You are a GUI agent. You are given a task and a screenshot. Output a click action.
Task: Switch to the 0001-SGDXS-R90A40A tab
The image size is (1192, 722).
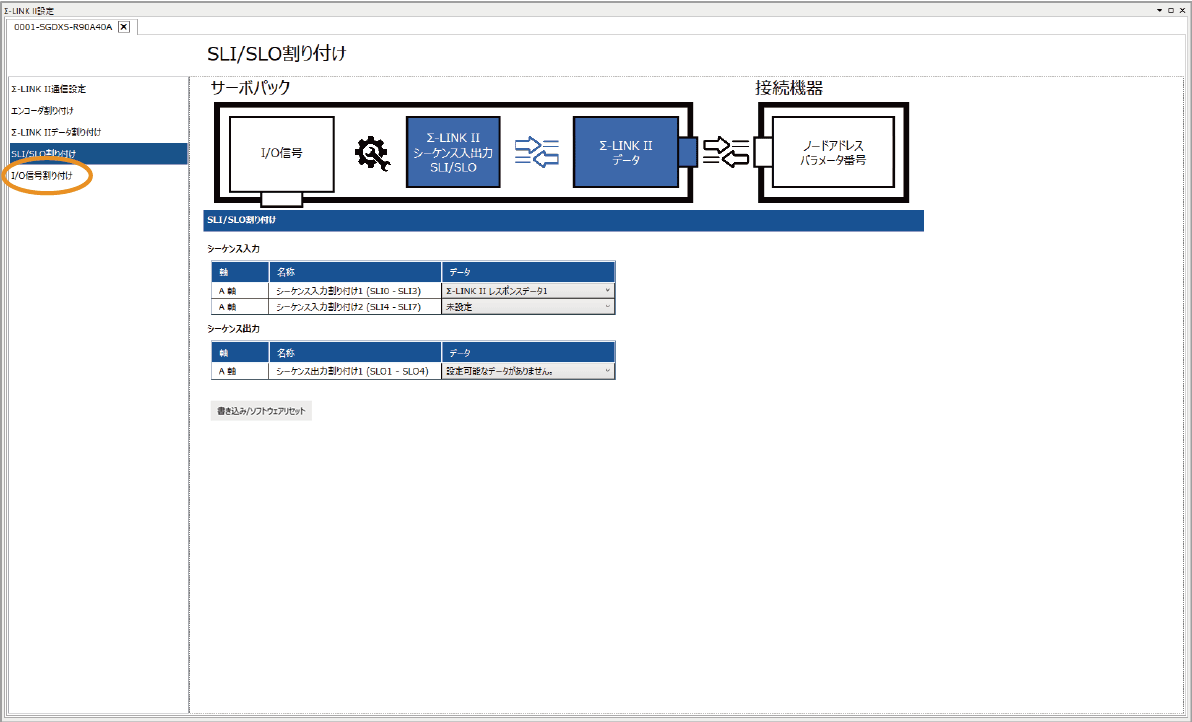coord(63,27)
